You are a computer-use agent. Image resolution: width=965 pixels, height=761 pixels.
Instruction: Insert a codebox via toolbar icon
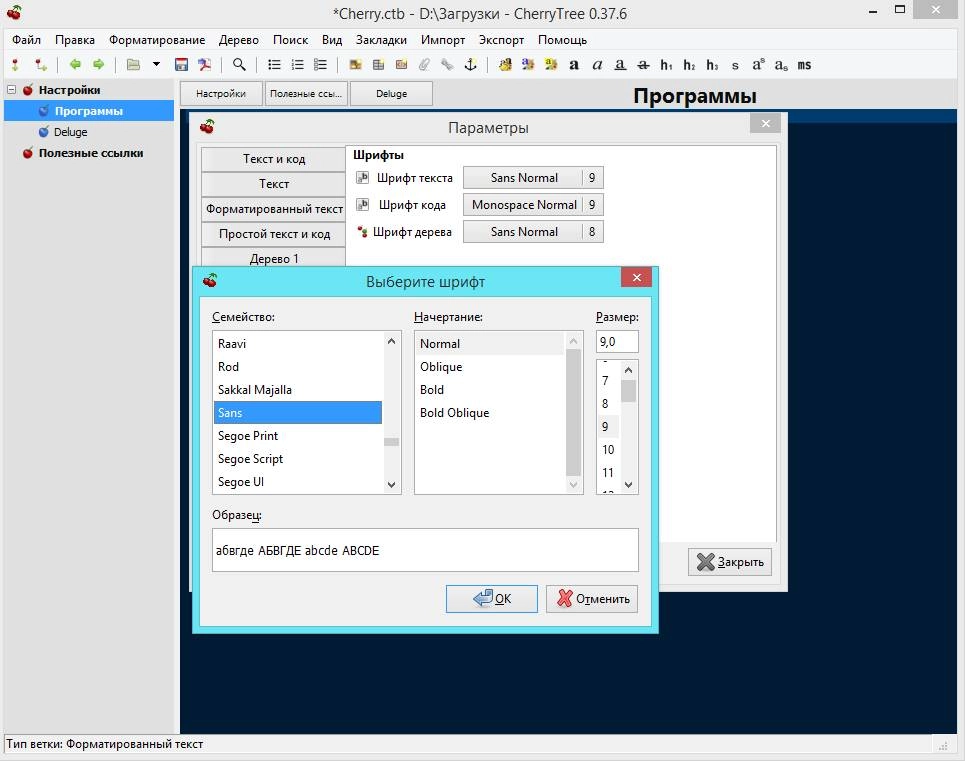click(x=401, y=65)
